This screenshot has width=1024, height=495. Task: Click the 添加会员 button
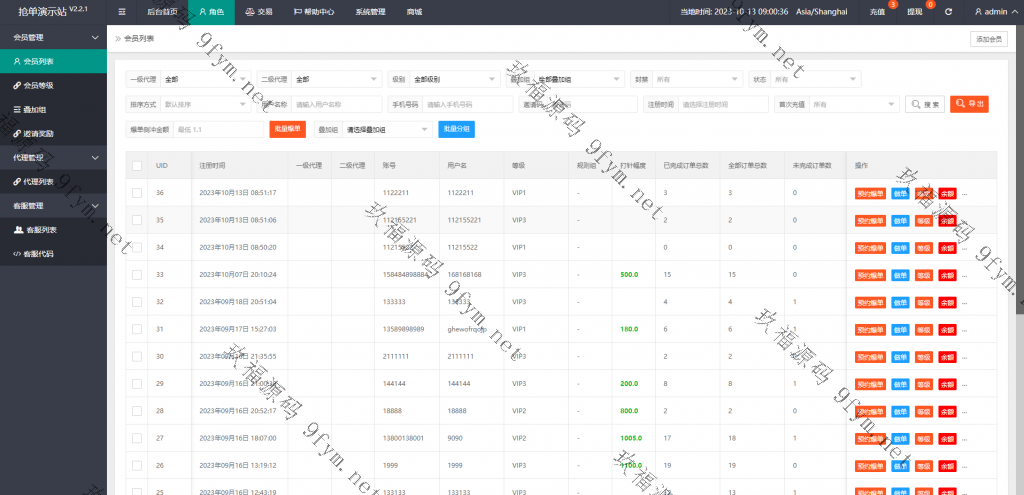click(989, 39)
